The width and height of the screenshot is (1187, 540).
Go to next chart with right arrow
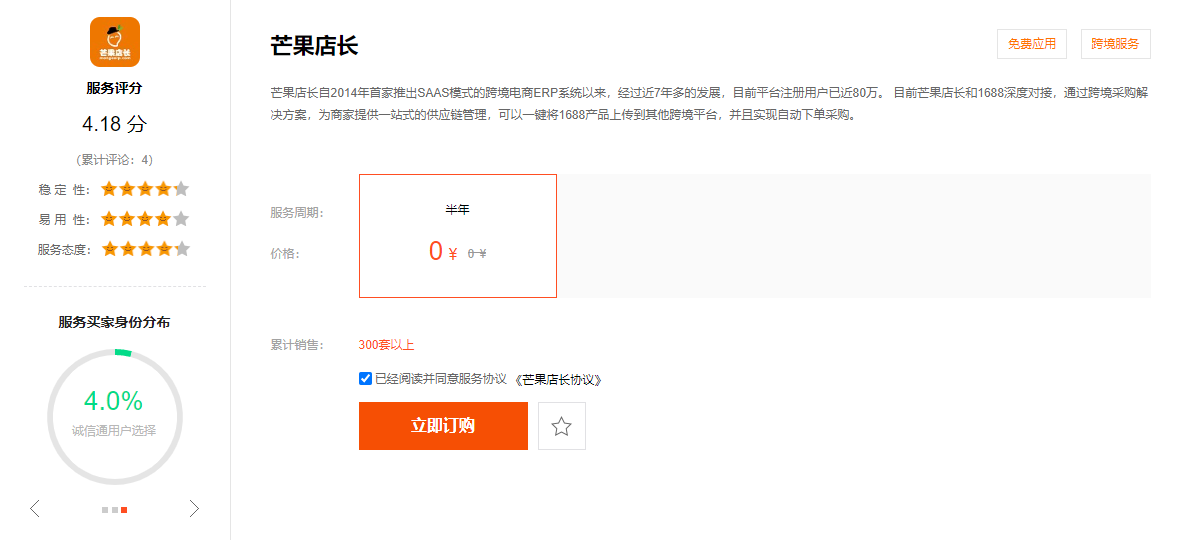click(194, 509)
